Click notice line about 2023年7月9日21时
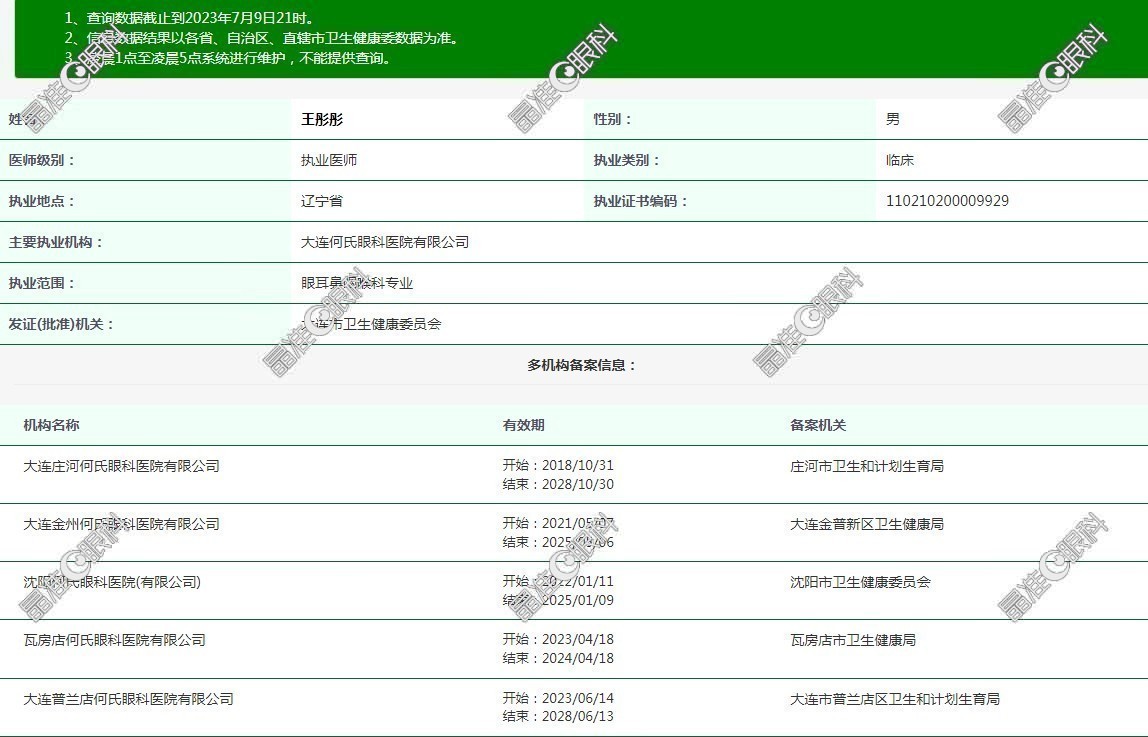Viewport: 1148px width, 737px height. tap(190, 18)
